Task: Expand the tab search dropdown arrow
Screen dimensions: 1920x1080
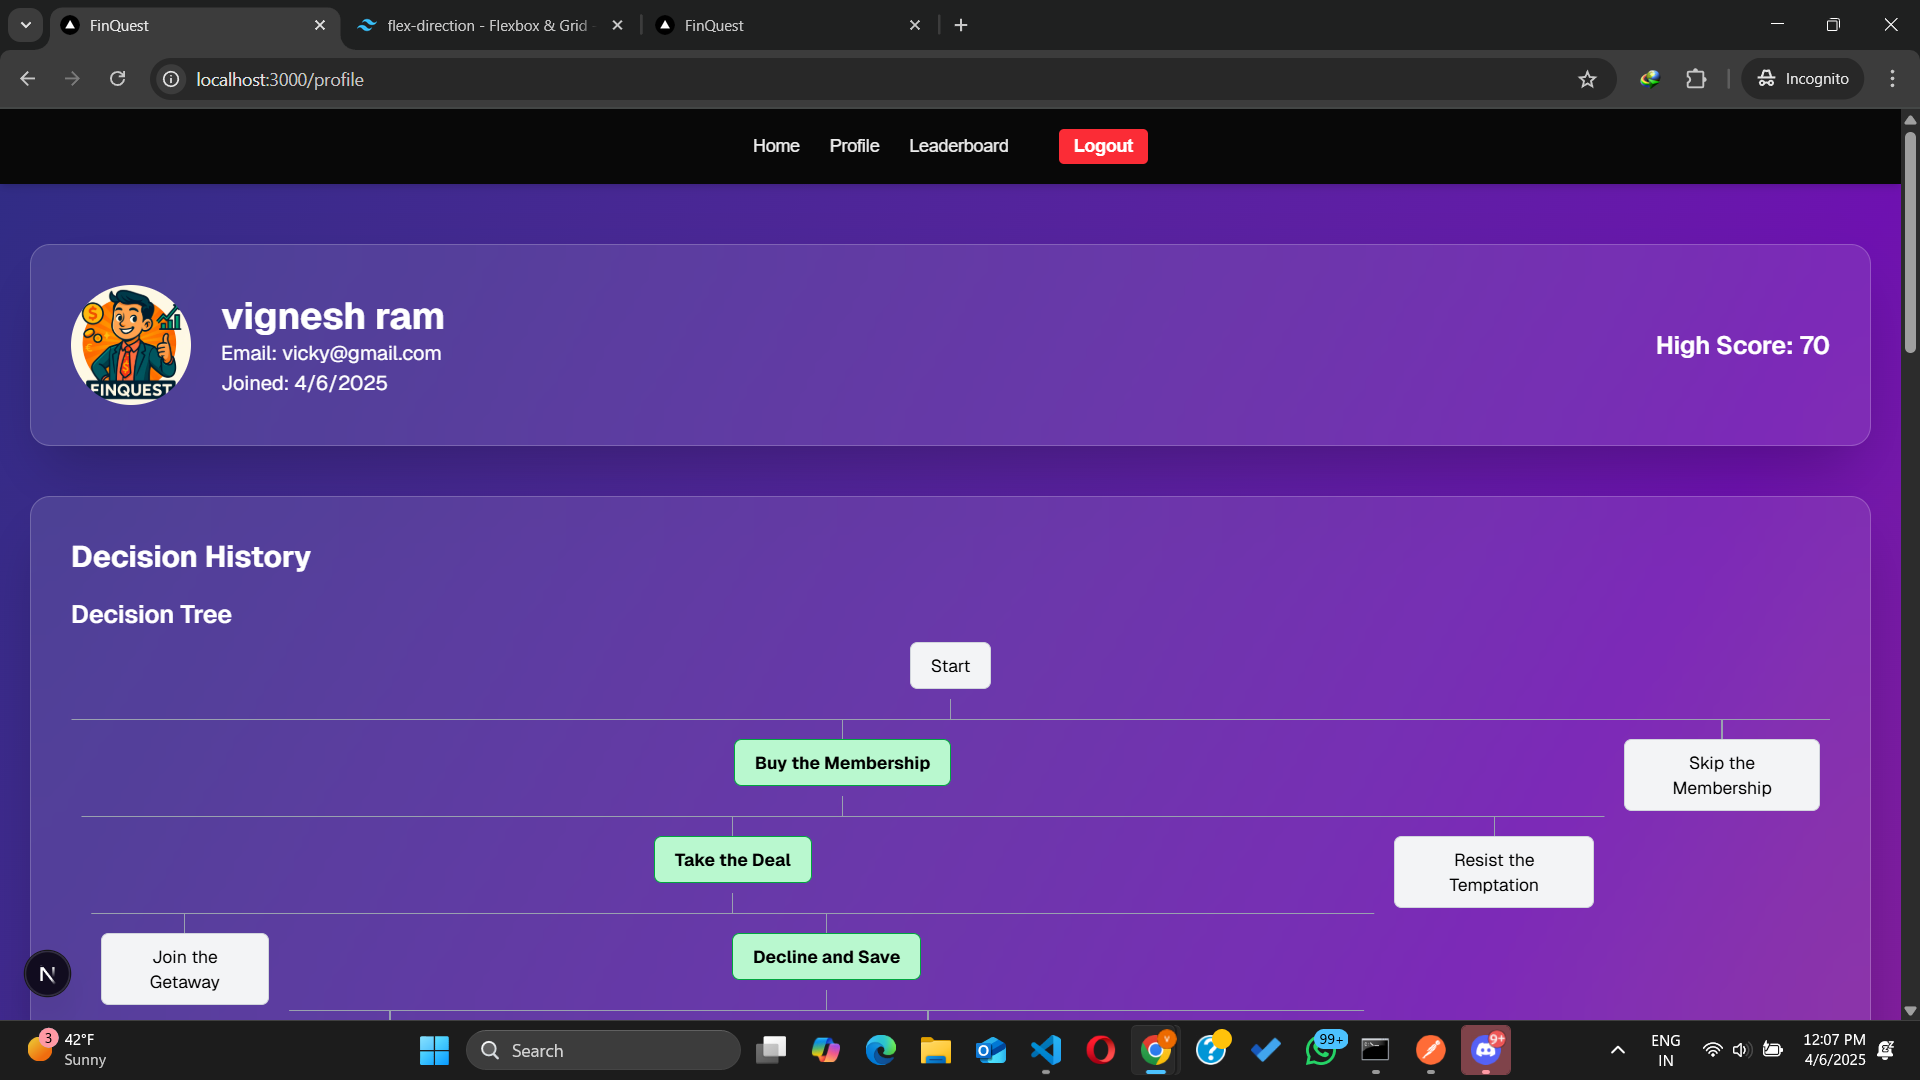Action: click(26, 25)
